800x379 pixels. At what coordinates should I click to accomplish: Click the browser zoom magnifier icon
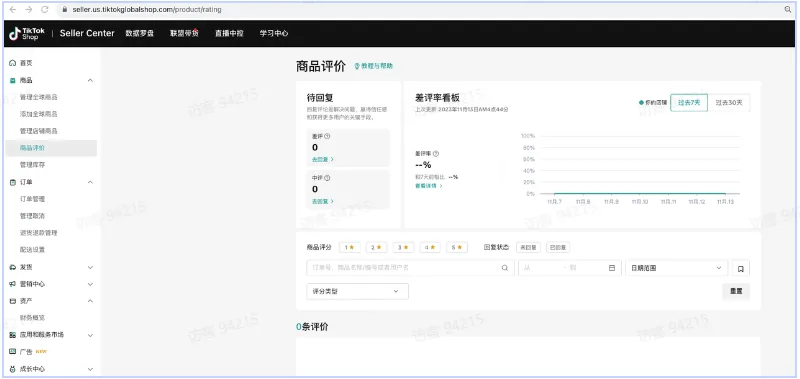pos(788,10)
